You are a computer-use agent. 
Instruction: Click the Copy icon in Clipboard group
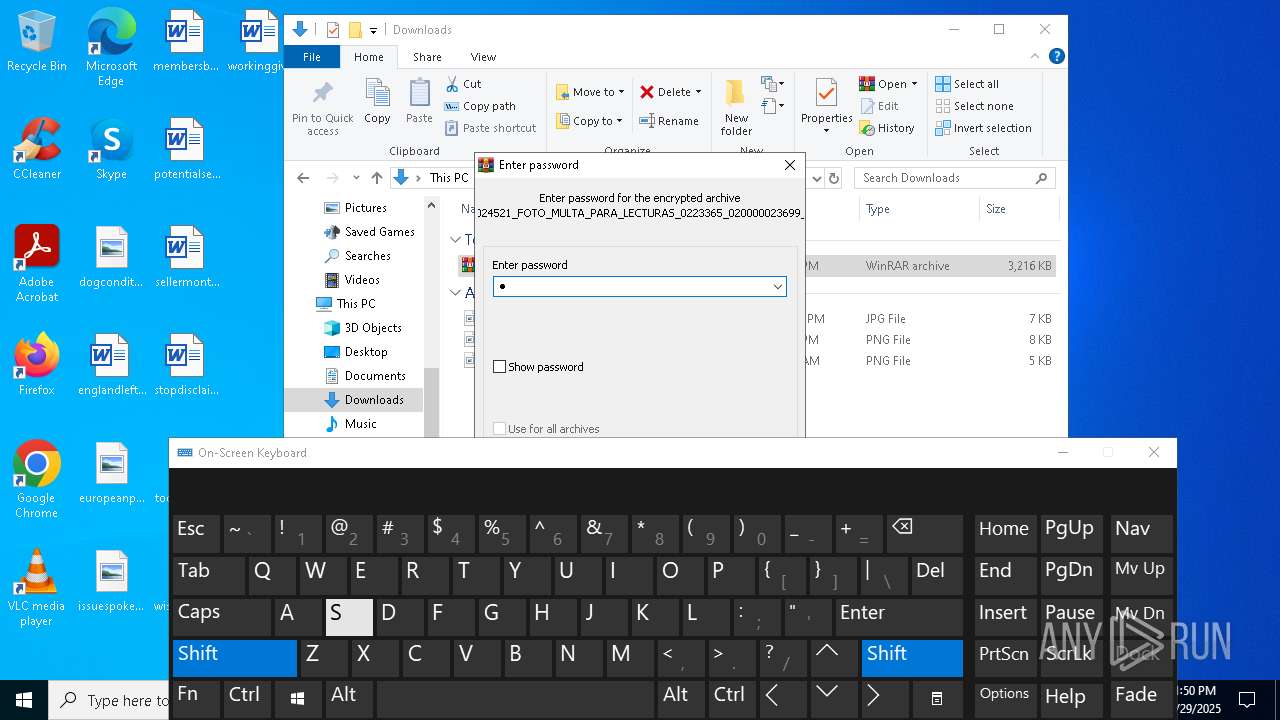(x=377, y=102)
